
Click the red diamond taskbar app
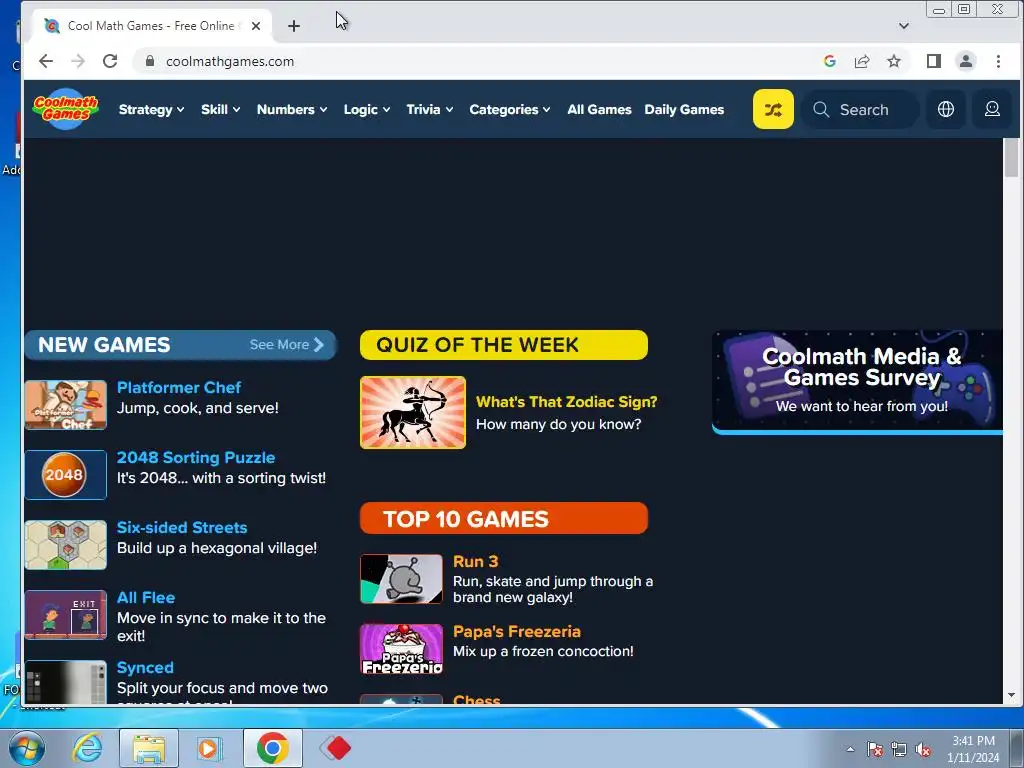[335, 748]
